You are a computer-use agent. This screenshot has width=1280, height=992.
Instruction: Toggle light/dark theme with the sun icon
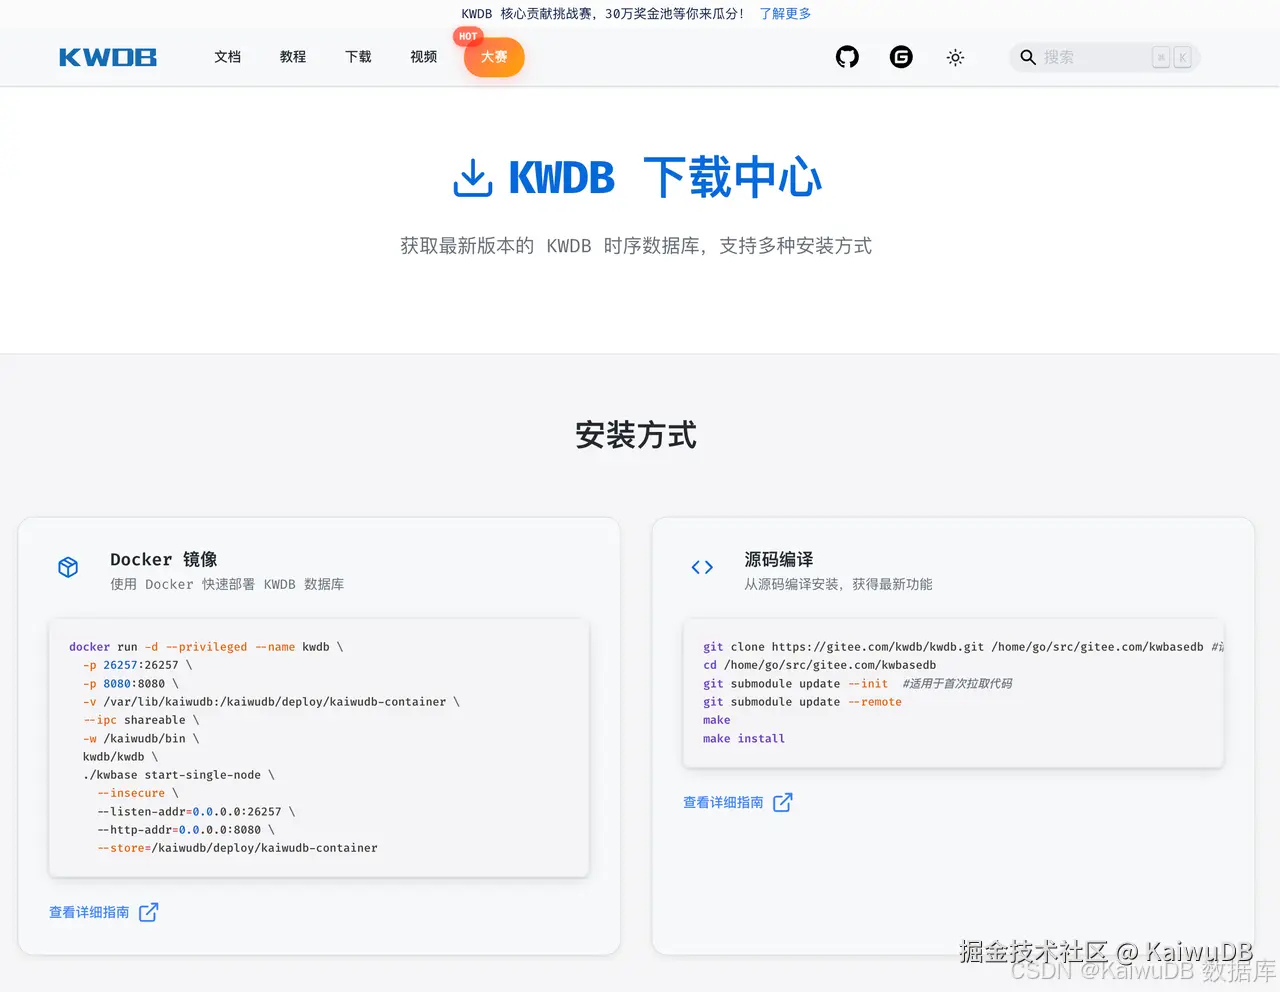[x=955, y=57]
